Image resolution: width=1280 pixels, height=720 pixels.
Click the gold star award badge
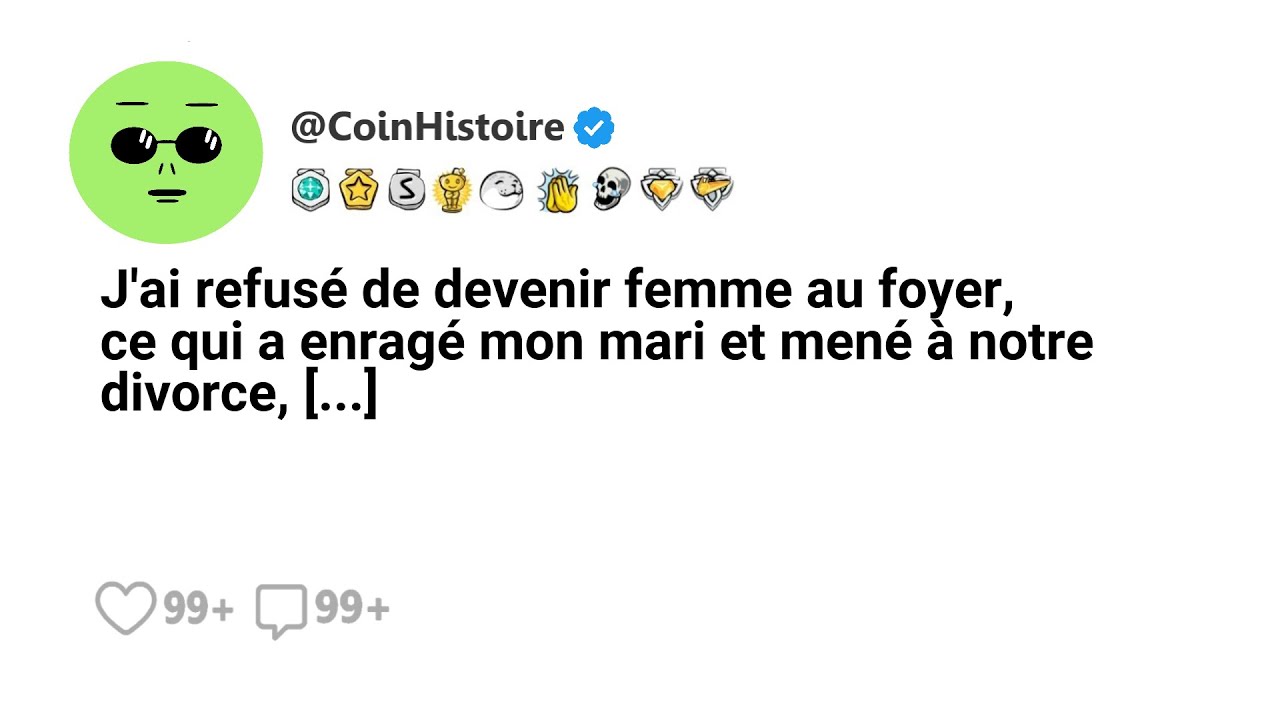point(357,190)
